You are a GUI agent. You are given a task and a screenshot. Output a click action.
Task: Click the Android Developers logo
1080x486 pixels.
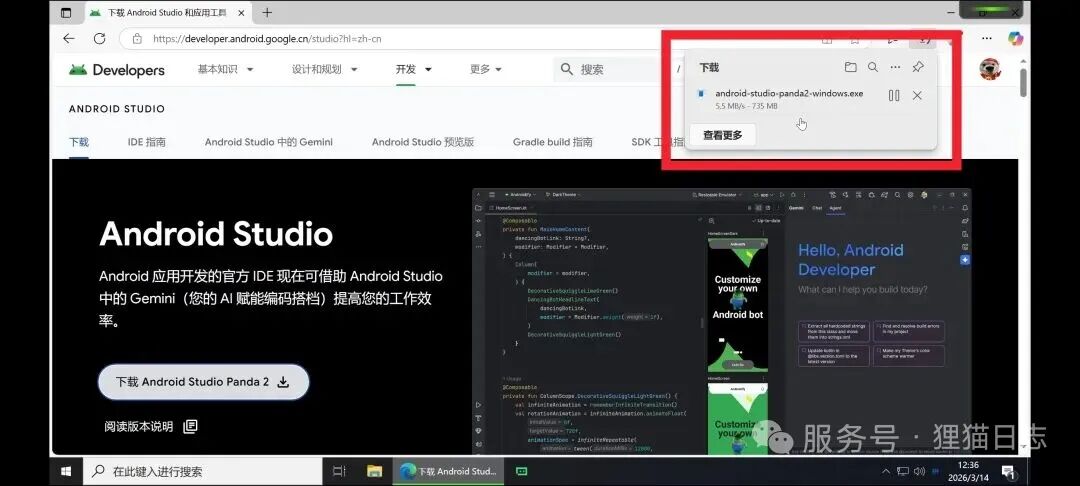116,70
